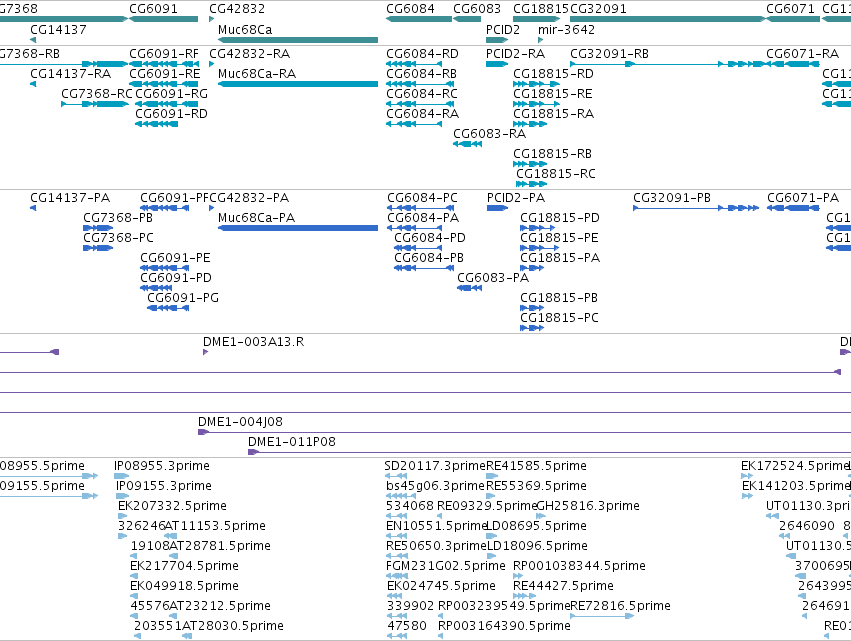The image size is (851, 641).
Task: Select protein label CG18815-PC
Action: tap(559, 318)
